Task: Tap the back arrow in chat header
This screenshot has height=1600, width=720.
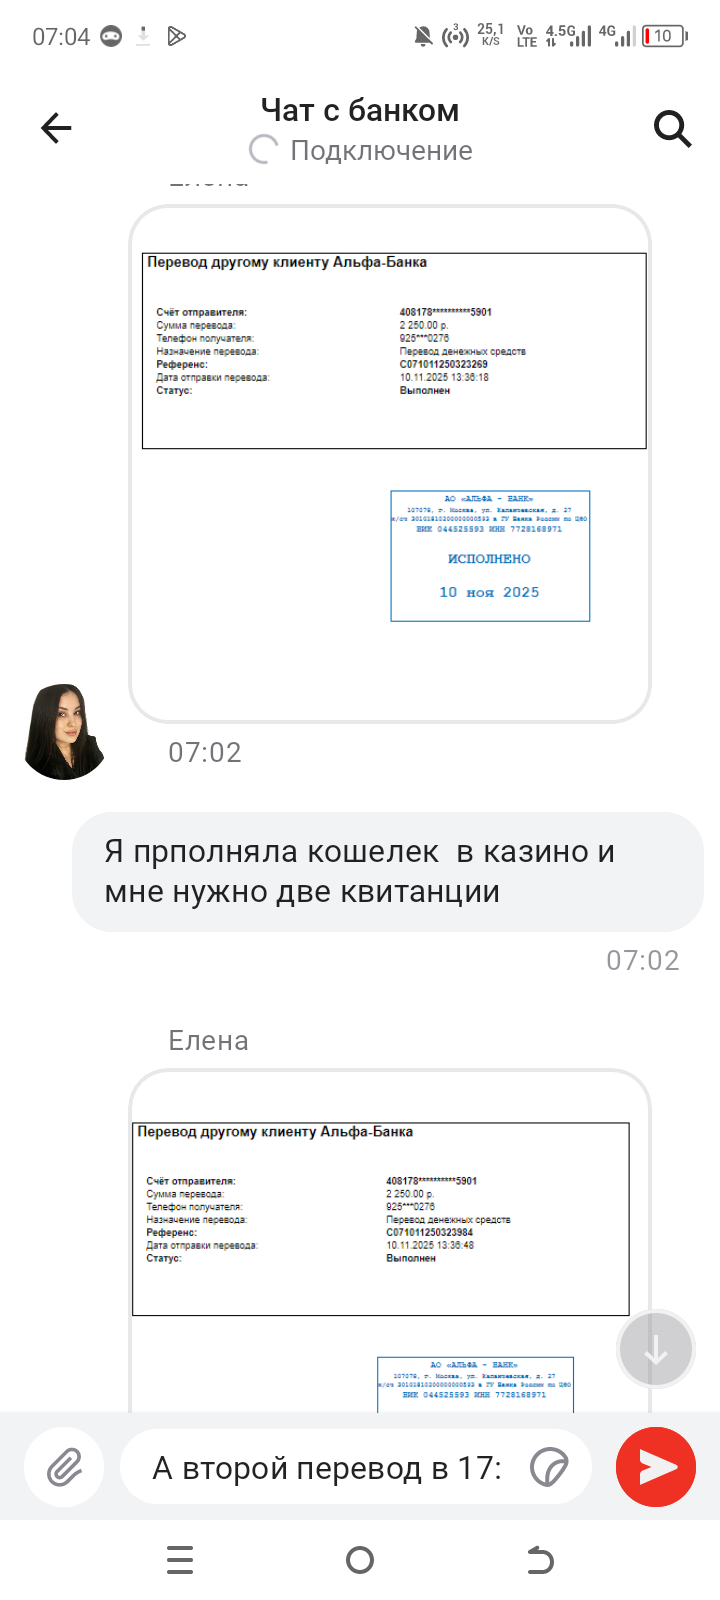Action: pos(56,128)
